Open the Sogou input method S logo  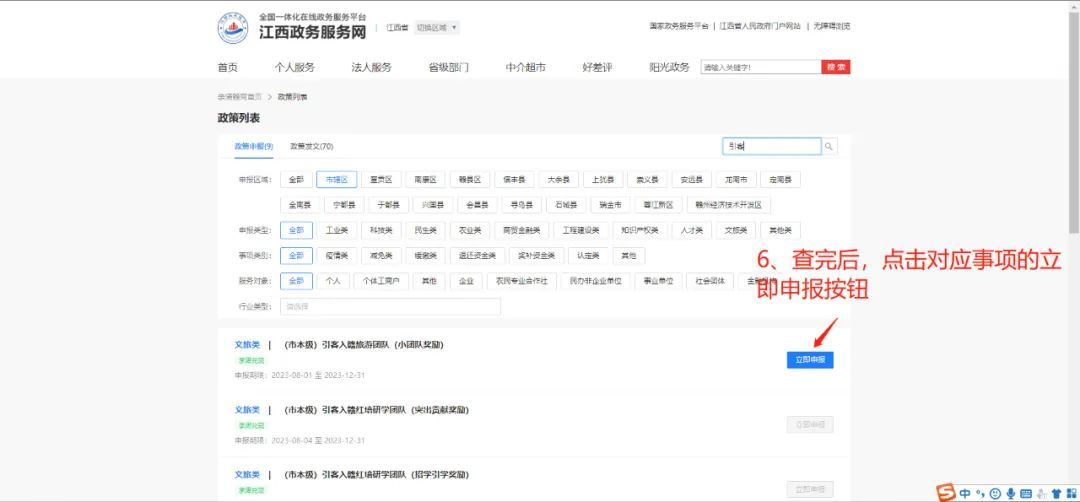coord(947,492)
